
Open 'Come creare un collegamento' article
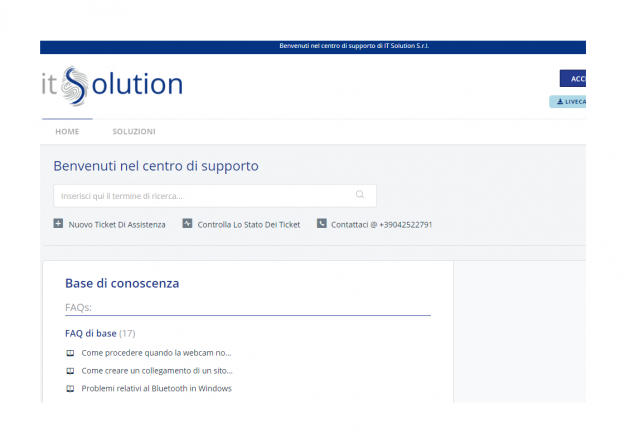pos(156,371)
